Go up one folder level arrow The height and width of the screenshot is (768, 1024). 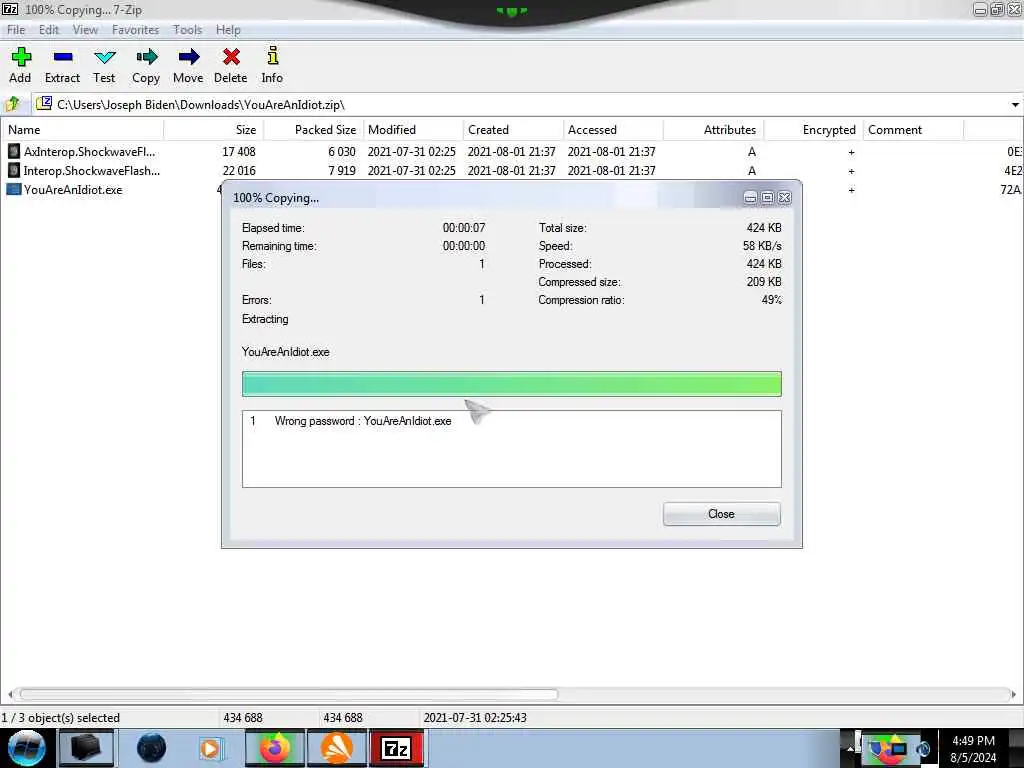(12, 104)
